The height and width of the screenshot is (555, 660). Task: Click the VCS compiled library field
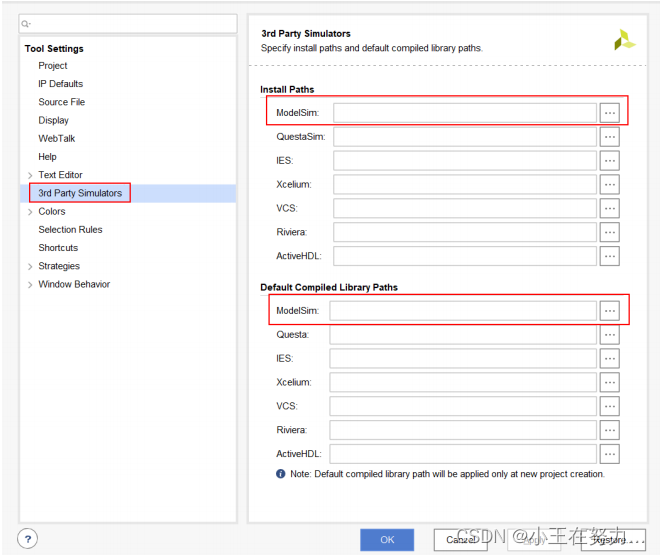point(463,406)
